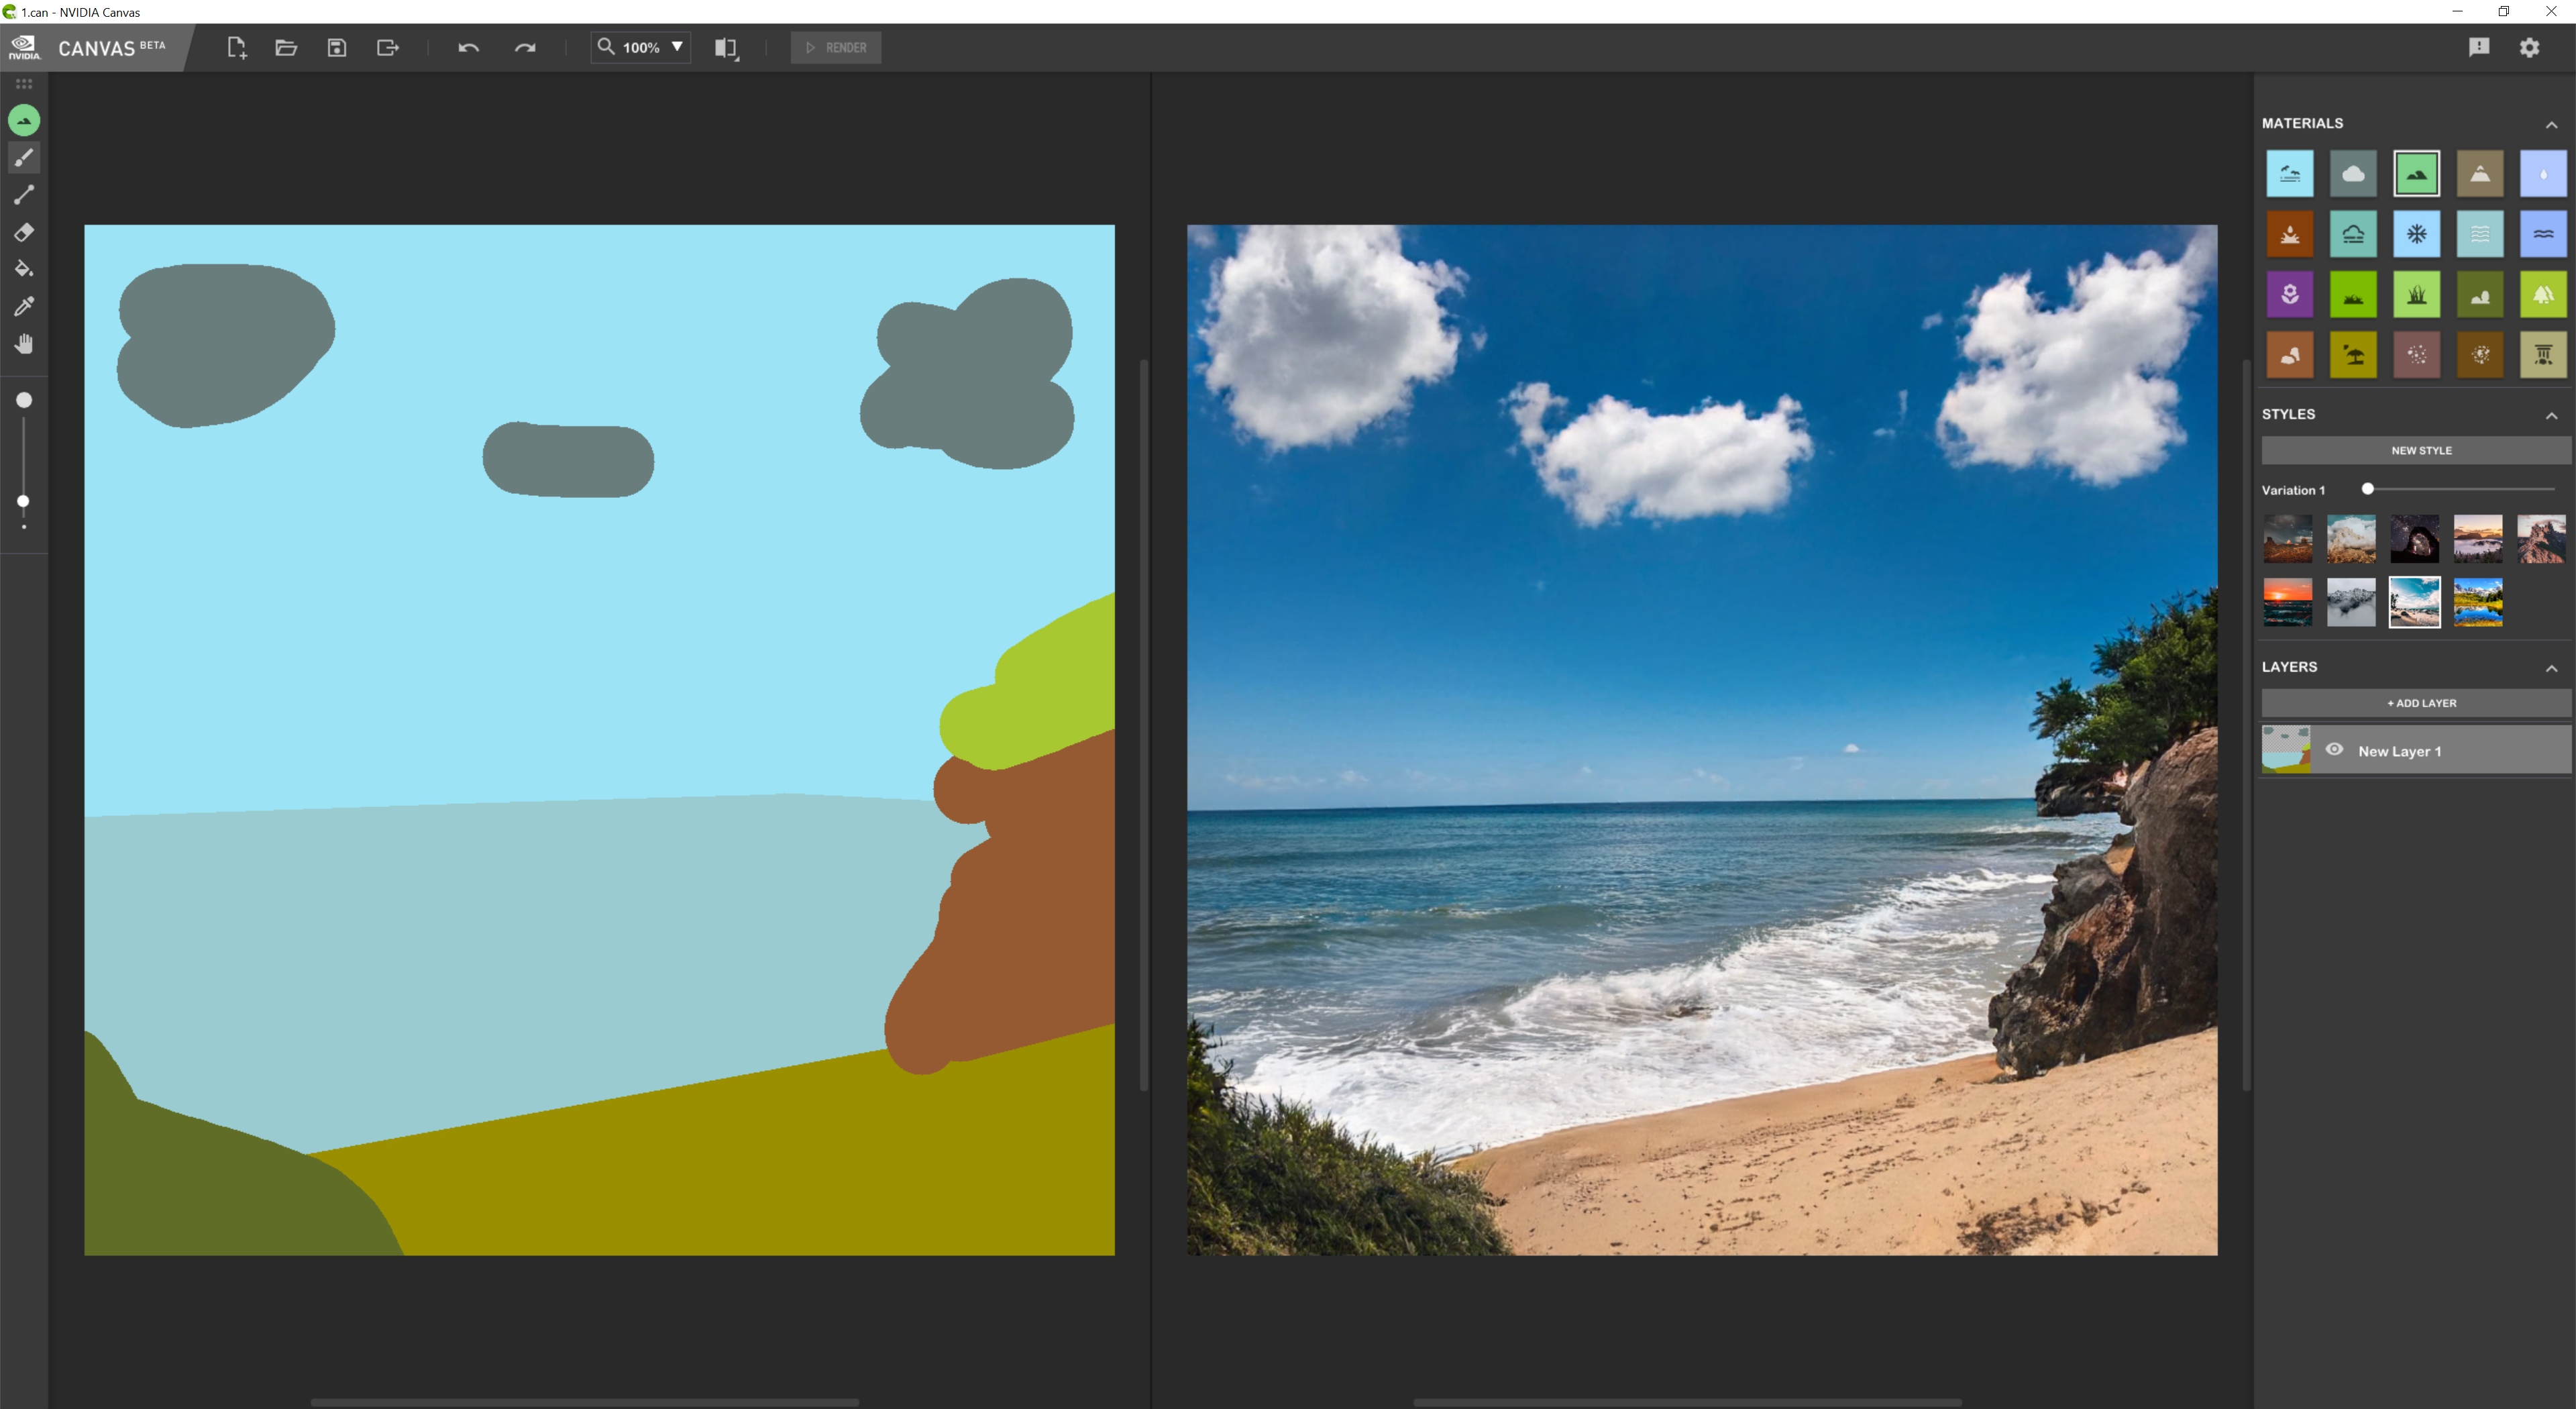
Task: Toggle visibility of New Layer 1
Action: [x=2334, y=750]
